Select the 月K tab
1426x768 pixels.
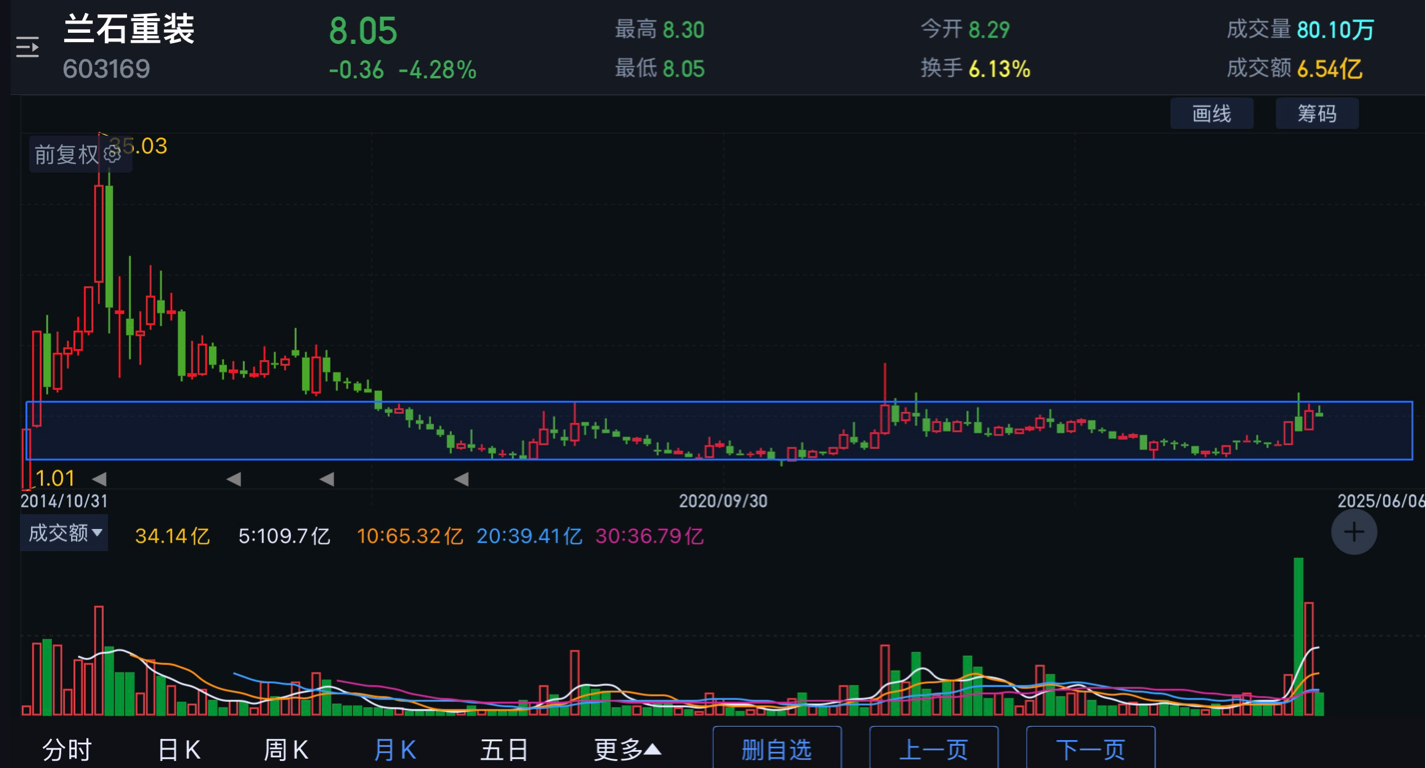point(394,749)
